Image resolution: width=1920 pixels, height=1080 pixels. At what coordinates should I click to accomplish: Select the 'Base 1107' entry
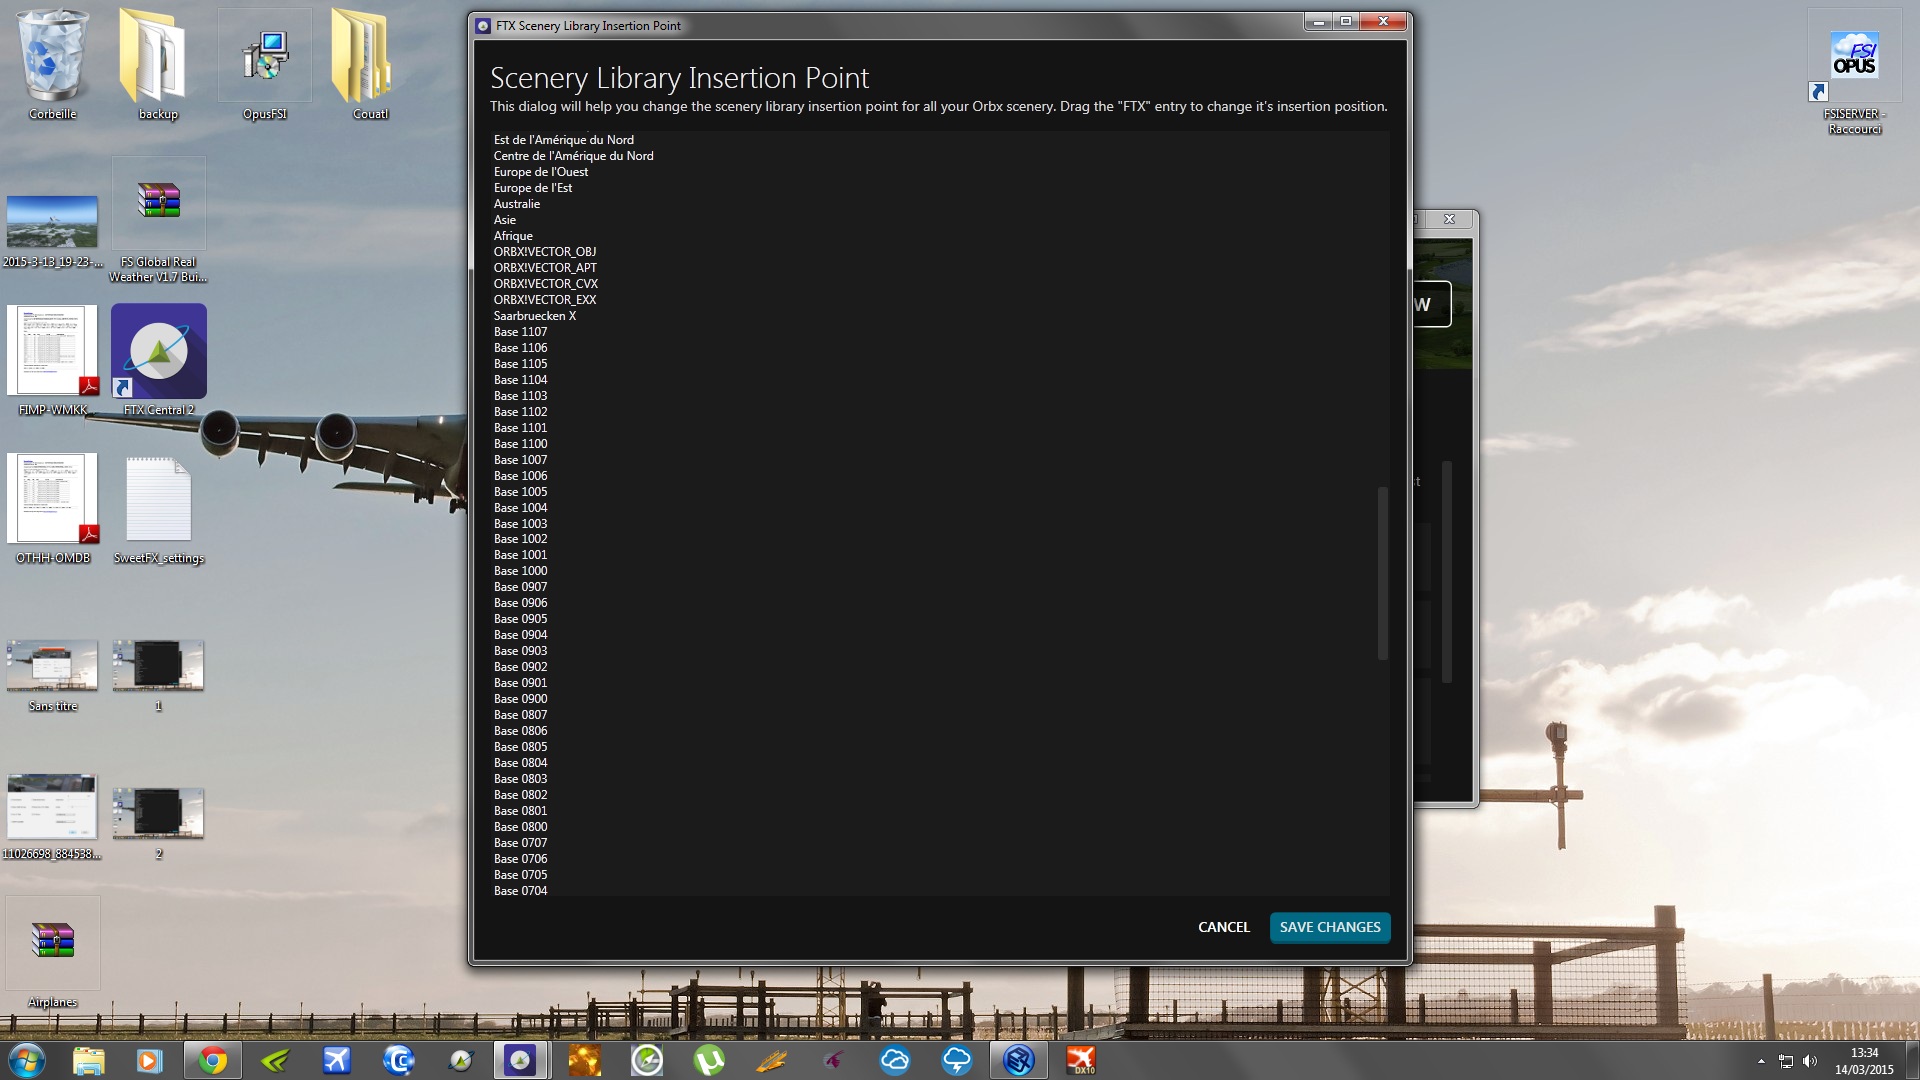(x=521, y=332)
